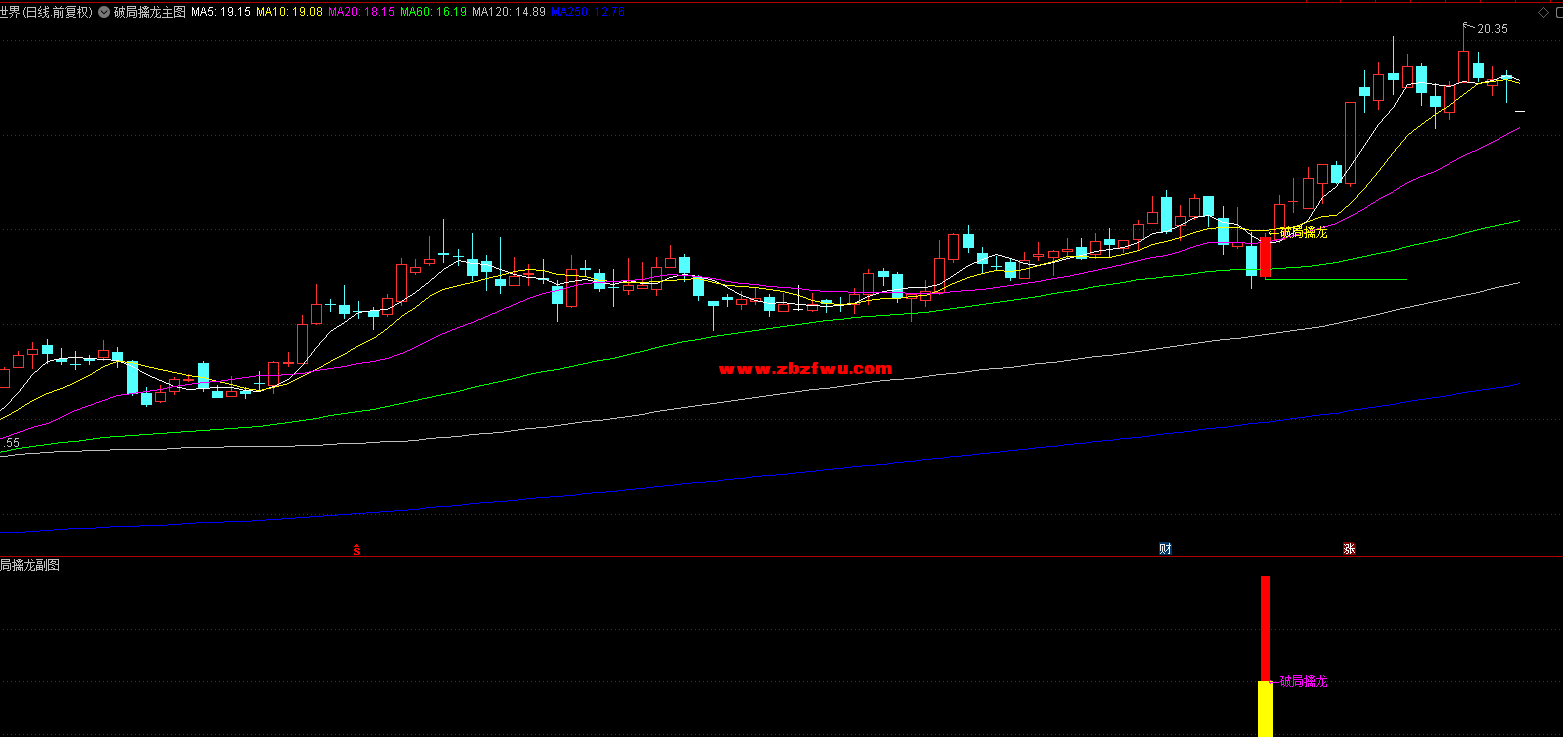
Task: Click the 涨 limit-up marker icon
Action: [1349, 548]
